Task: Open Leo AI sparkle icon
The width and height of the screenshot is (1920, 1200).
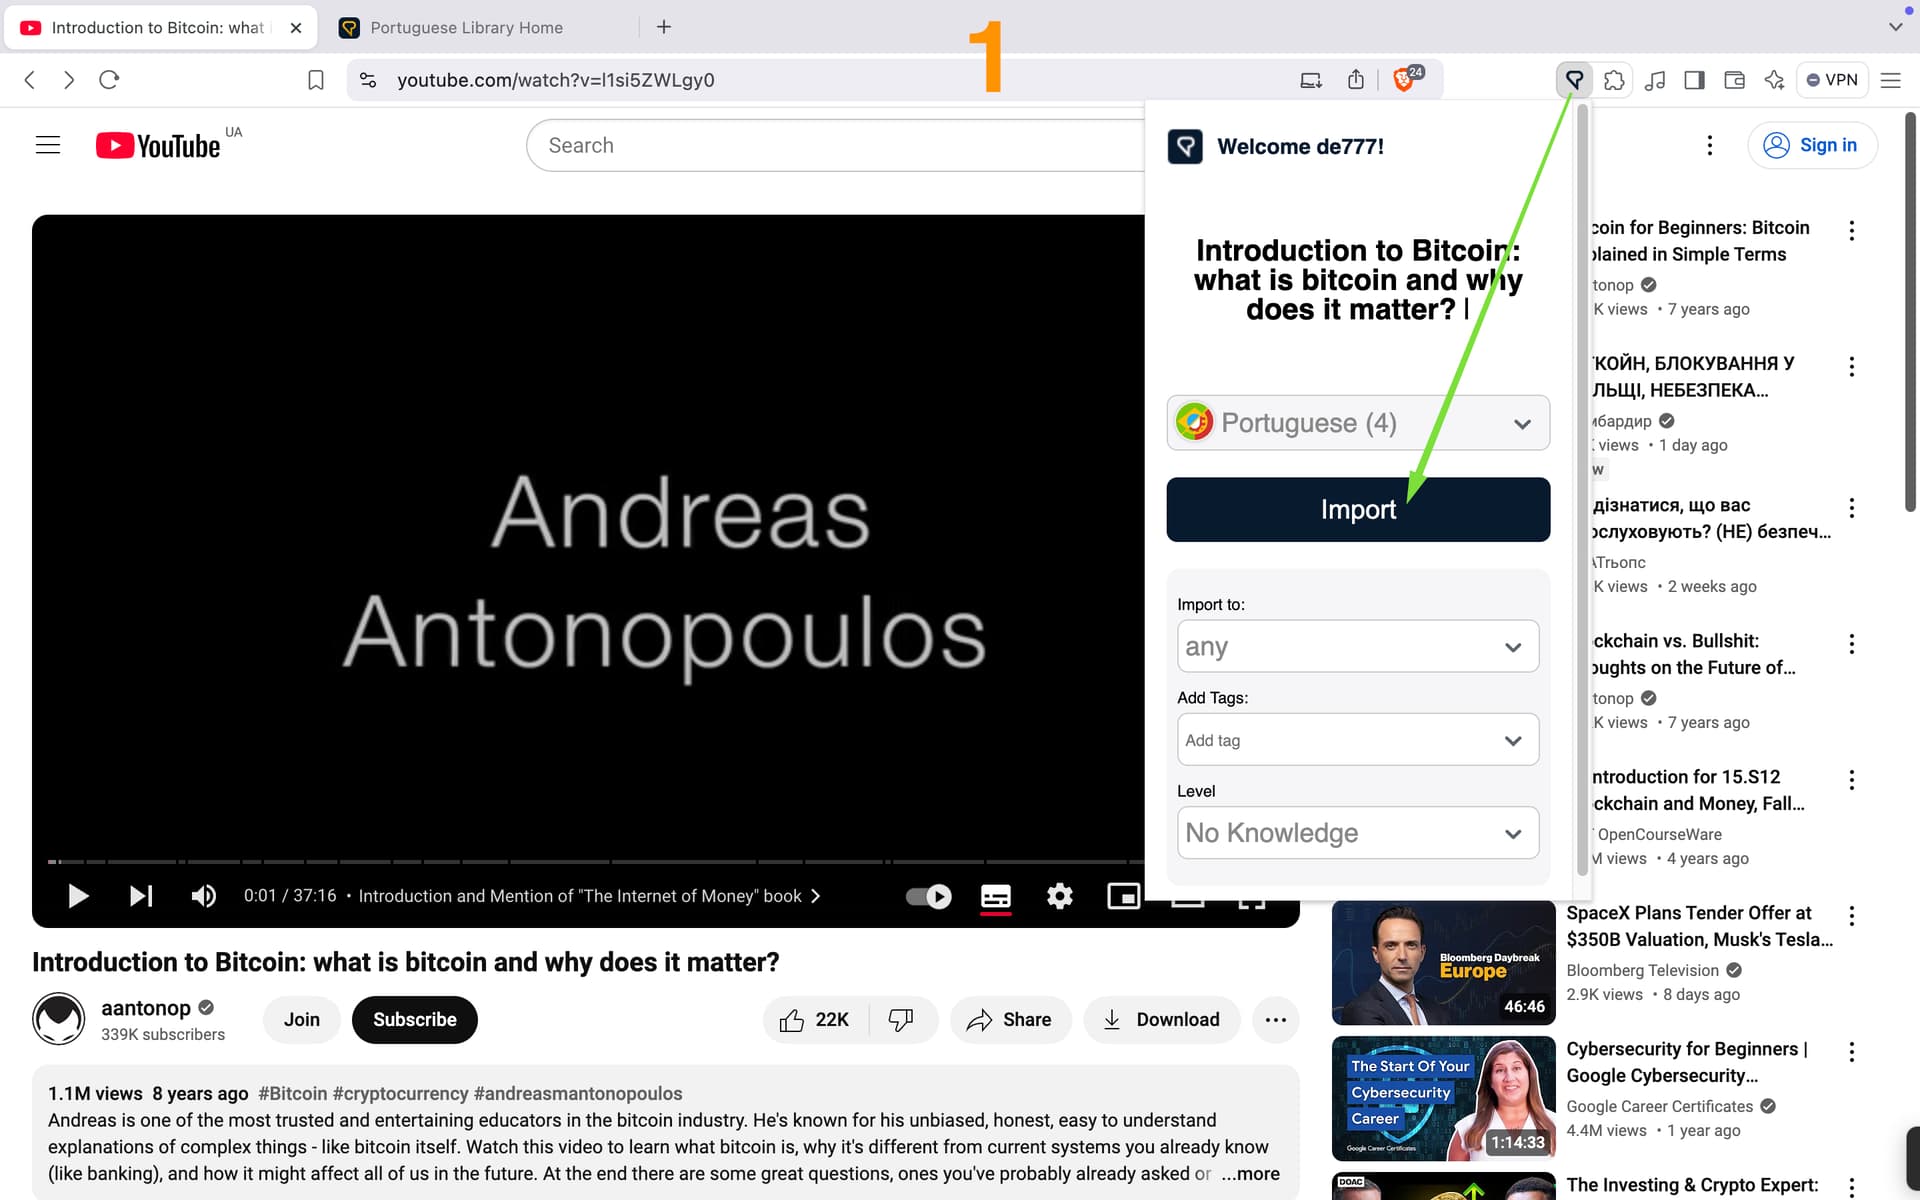Action: point(1774,80)
